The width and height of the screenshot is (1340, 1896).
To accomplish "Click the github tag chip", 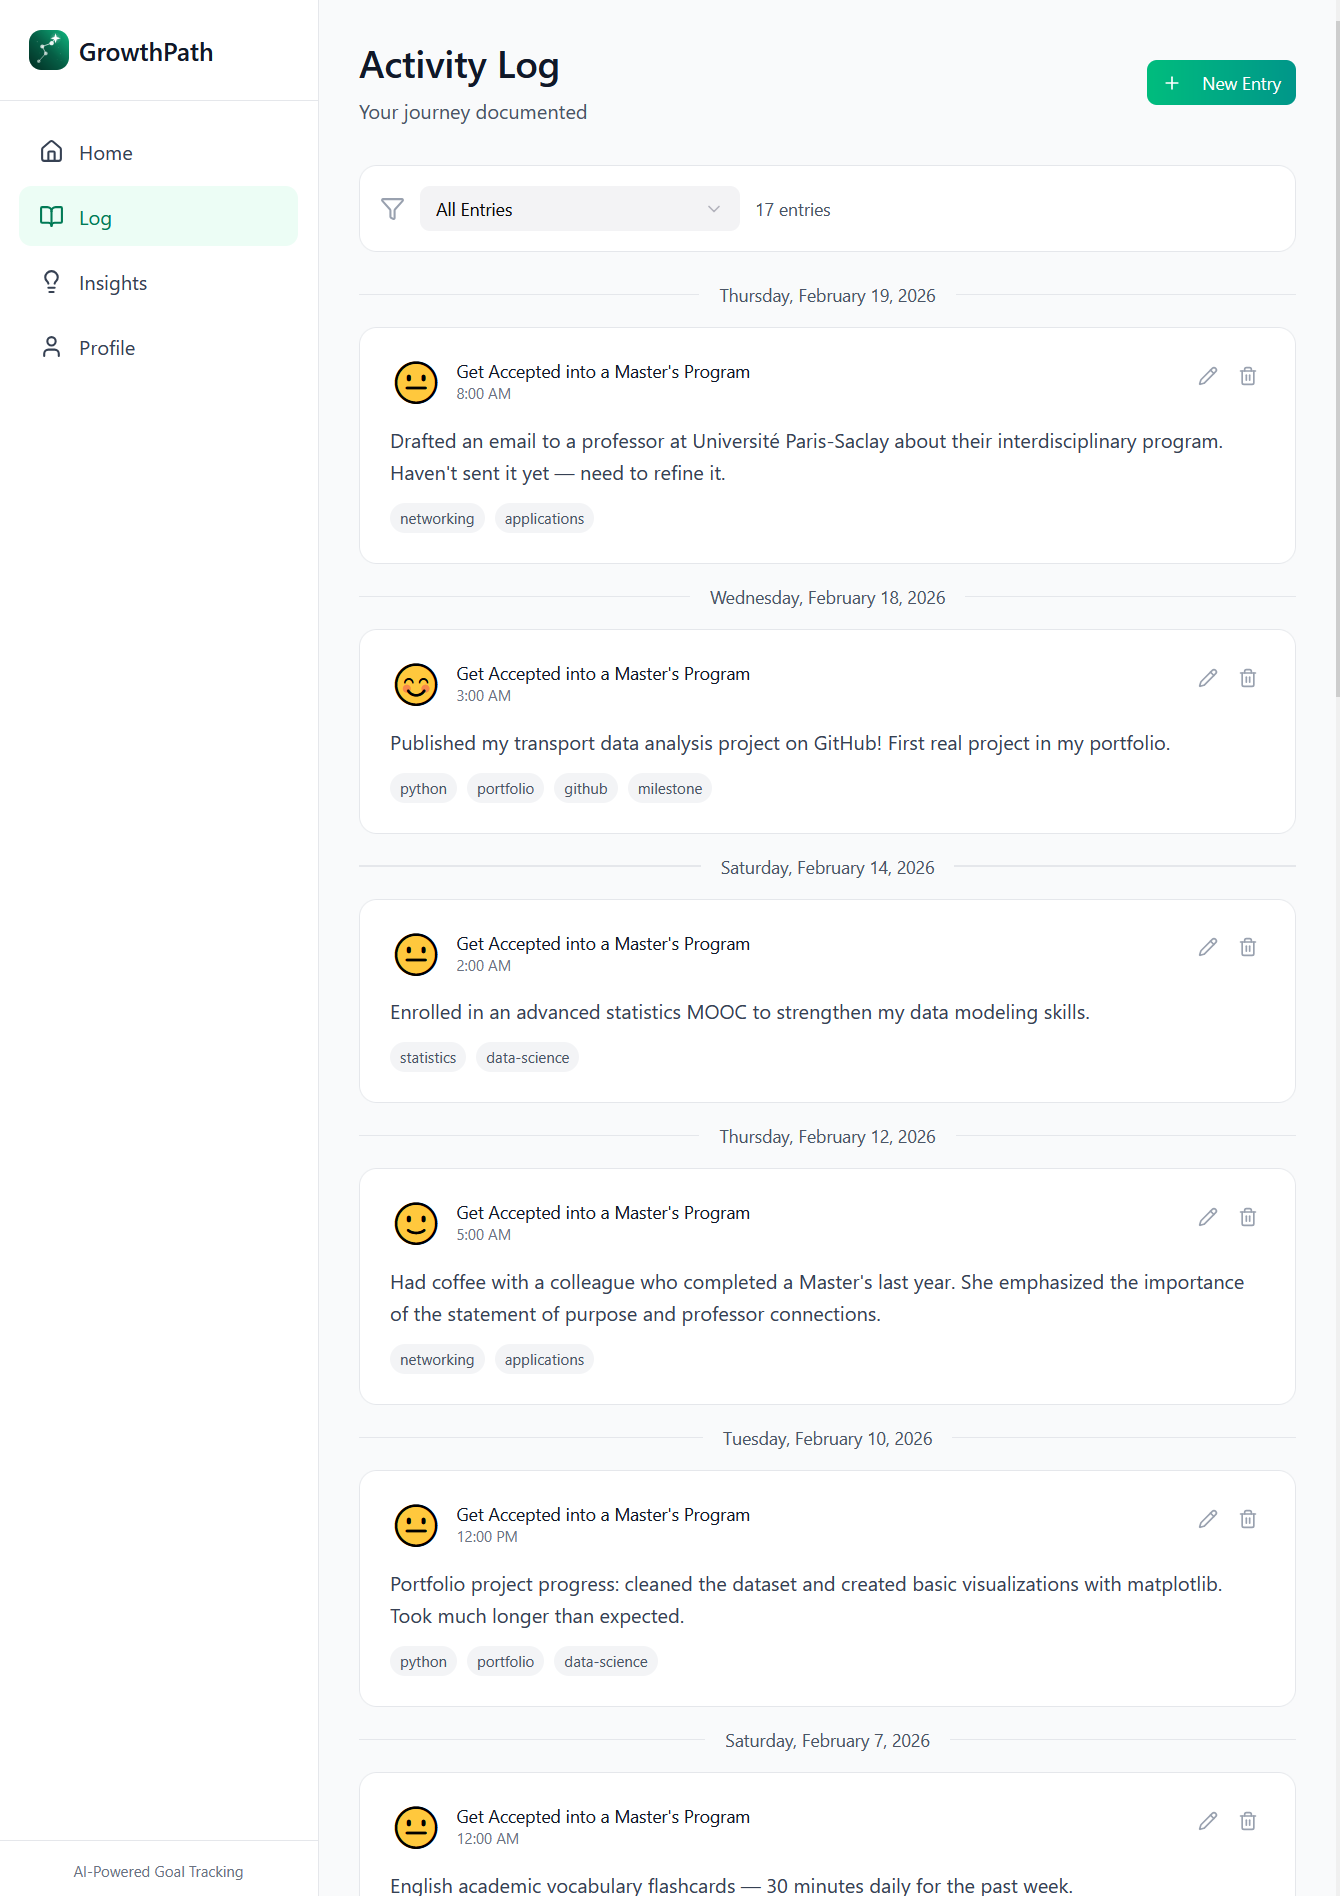I will [x=586, y=789].
